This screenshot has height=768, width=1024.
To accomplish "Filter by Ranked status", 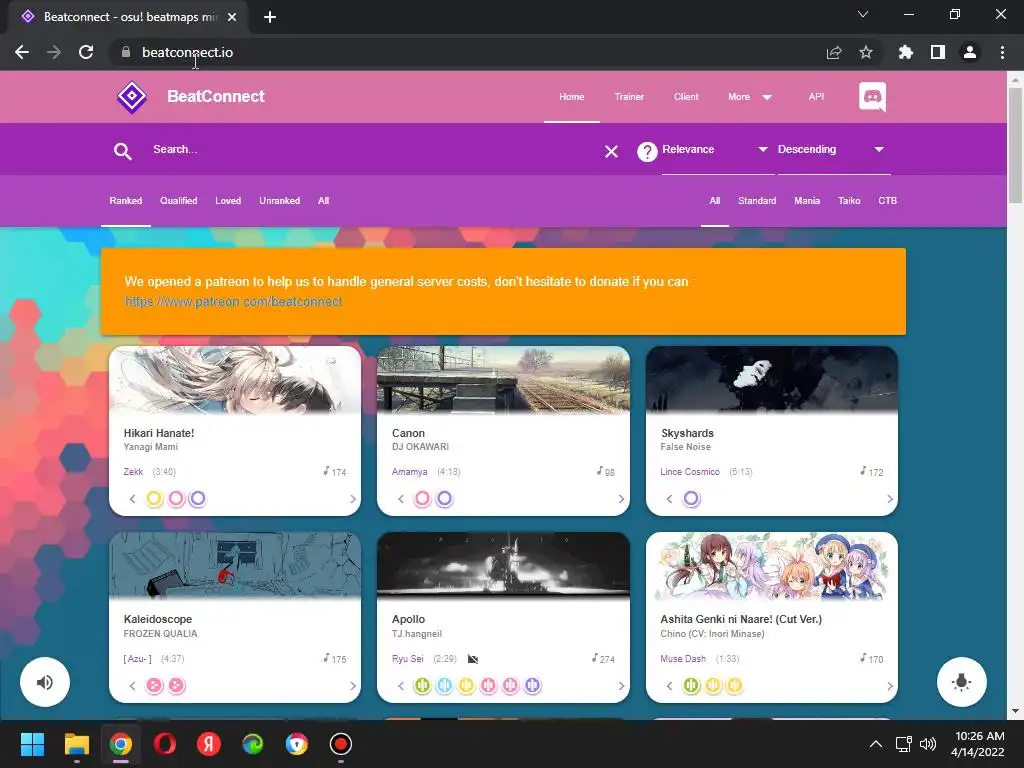I will coord(125,200).
